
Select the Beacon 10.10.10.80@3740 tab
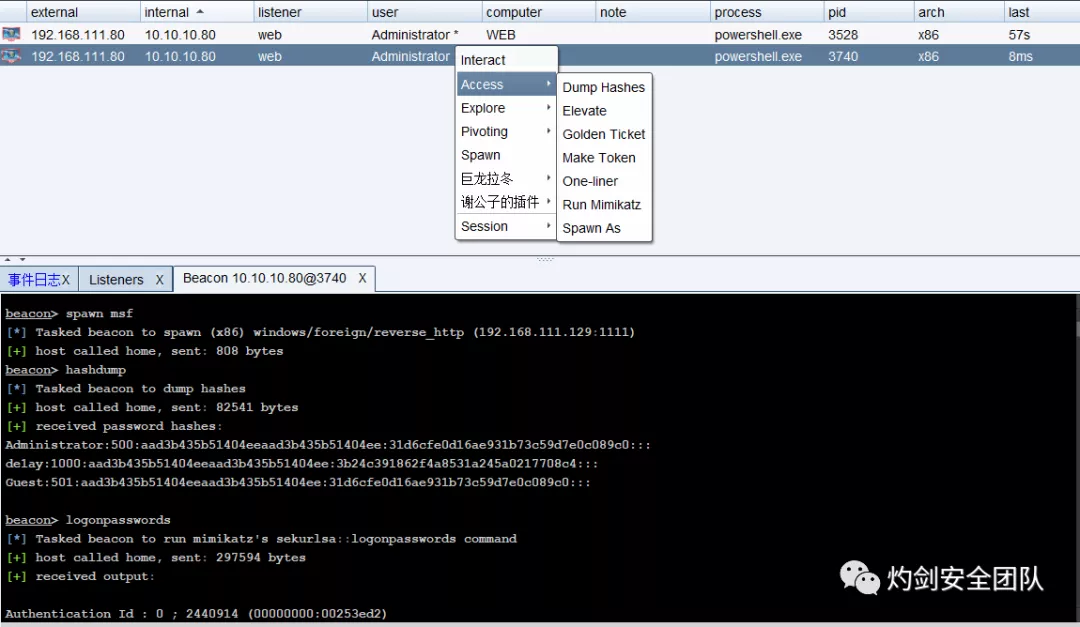click(x=264, y=278)
